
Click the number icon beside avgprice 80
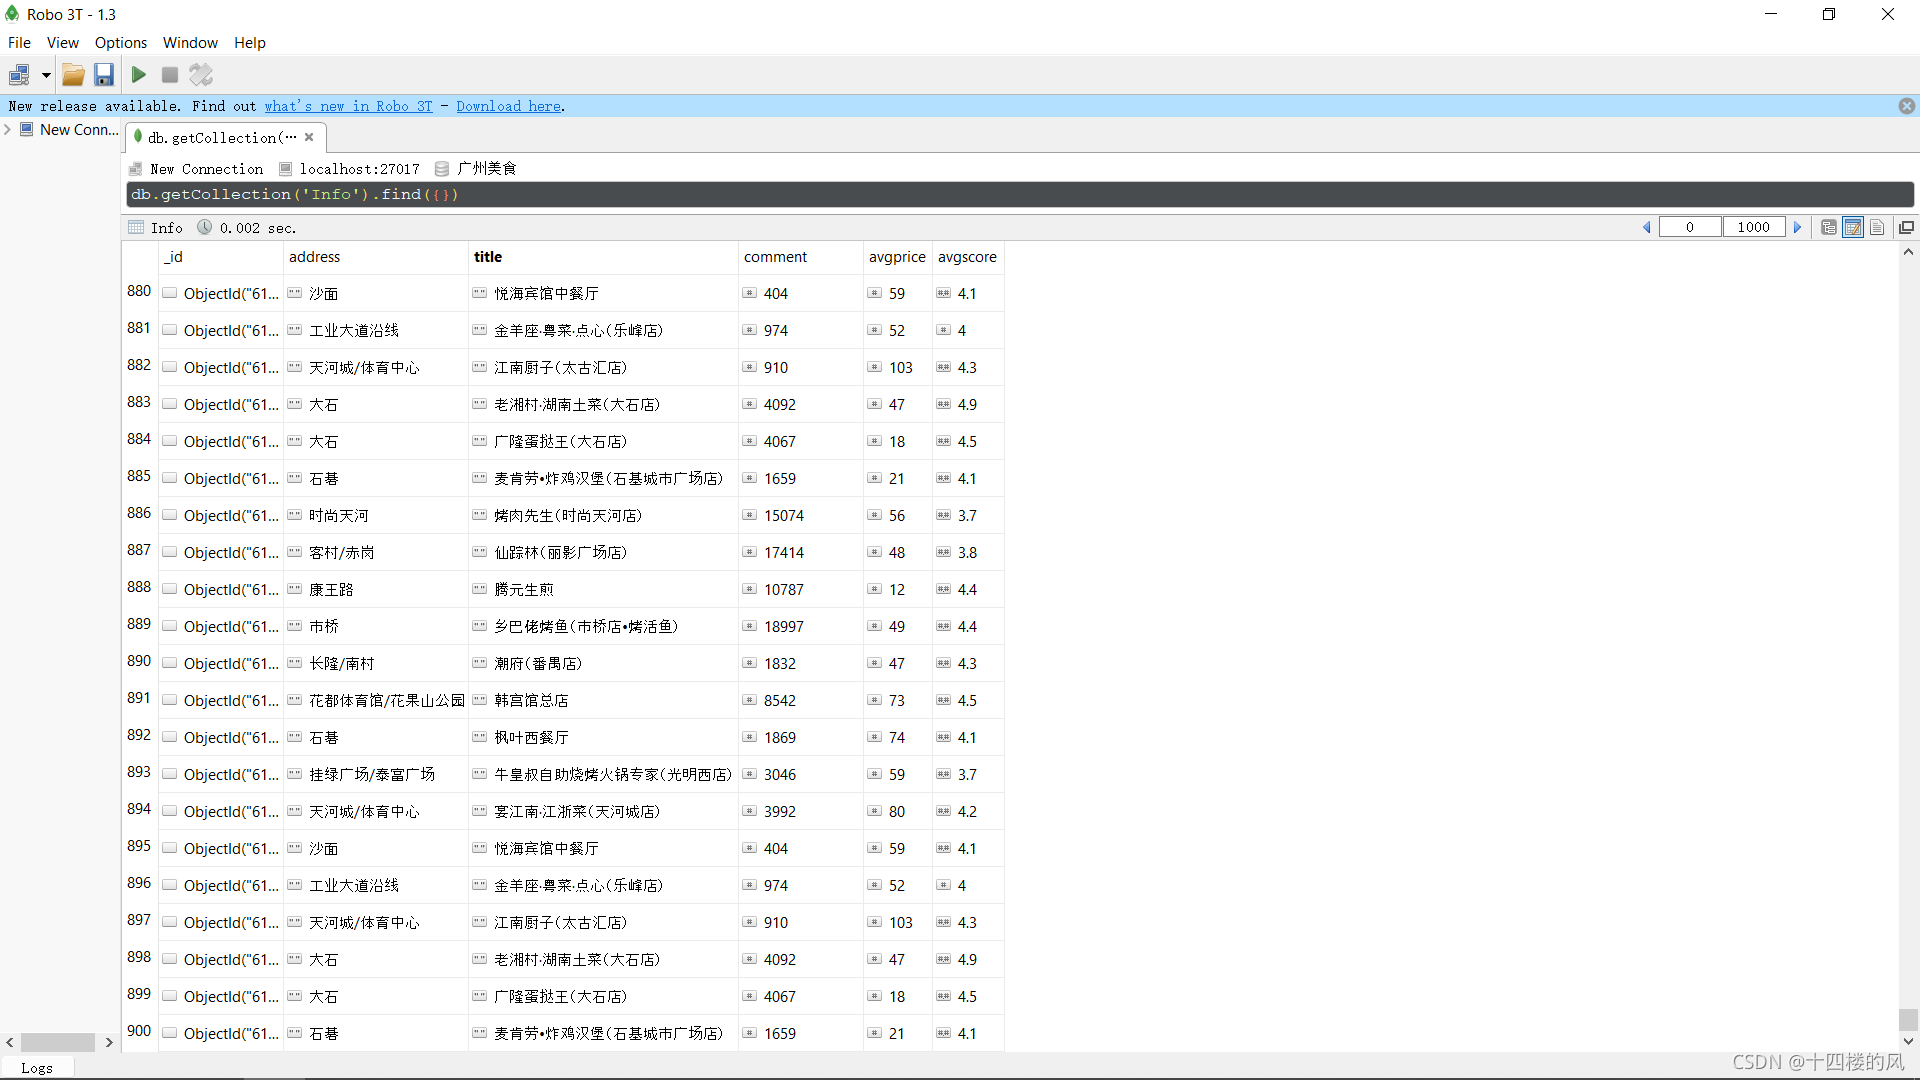point(874,811)
